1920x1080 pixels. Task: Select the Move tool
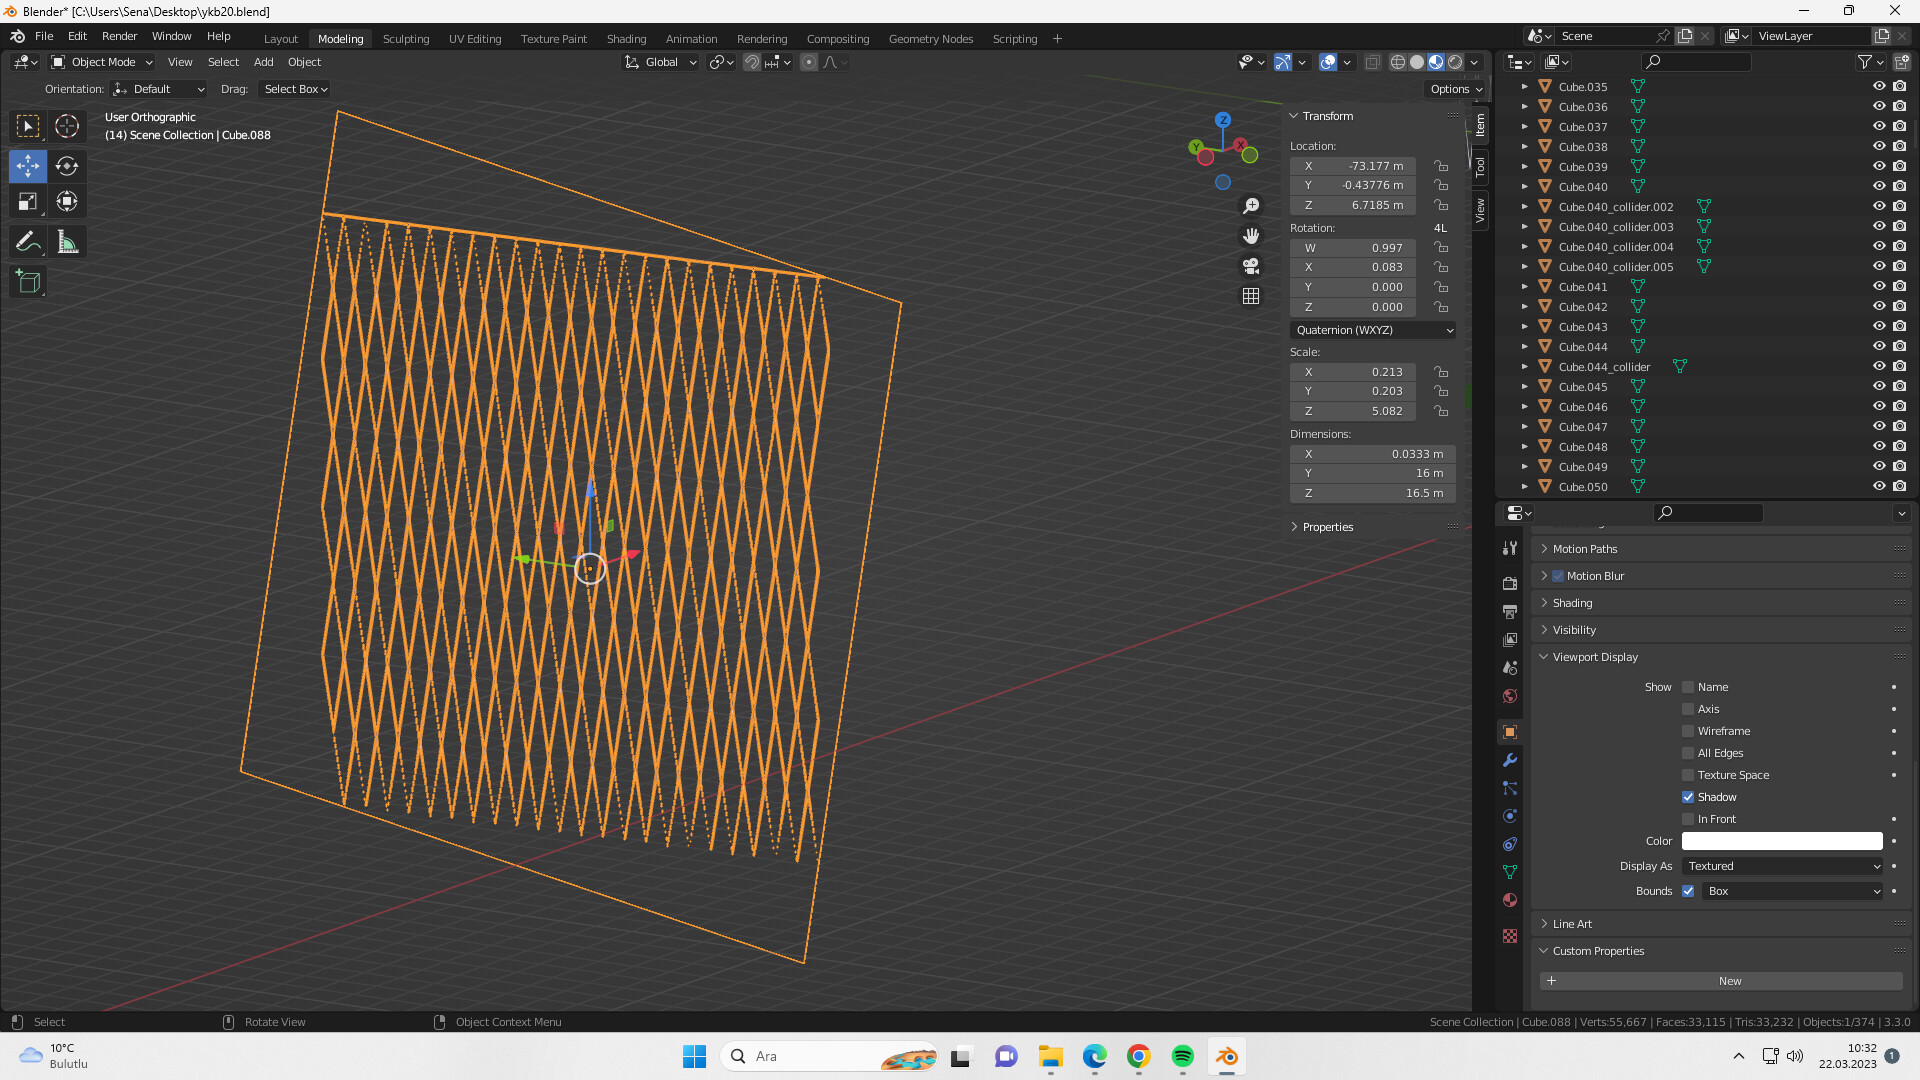click(27, 167)
